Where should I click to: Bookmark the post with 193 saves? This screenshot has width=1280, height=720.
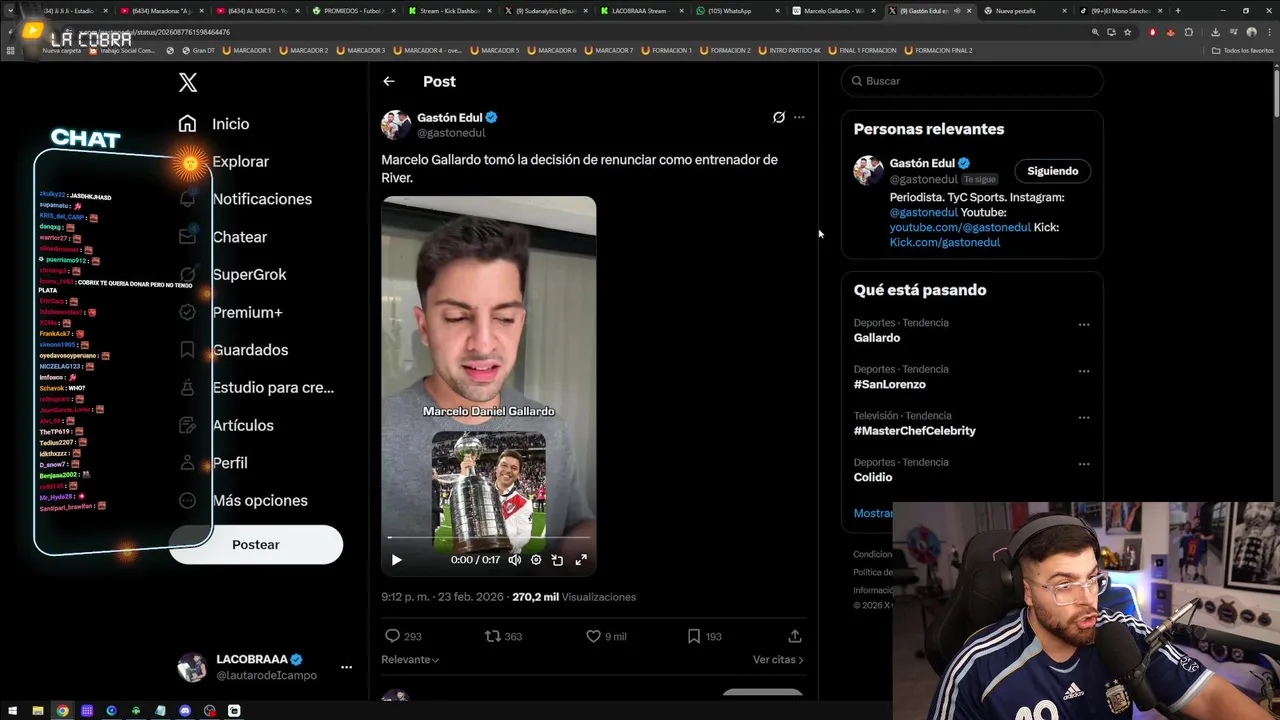694,636
